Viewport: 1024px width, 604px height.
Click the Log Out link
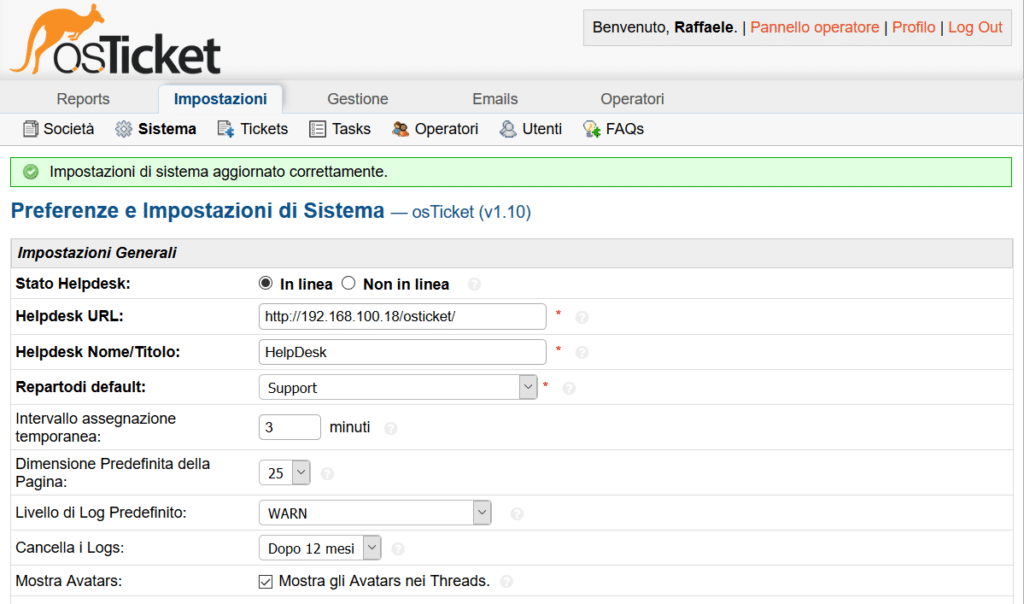pos(975,27)
